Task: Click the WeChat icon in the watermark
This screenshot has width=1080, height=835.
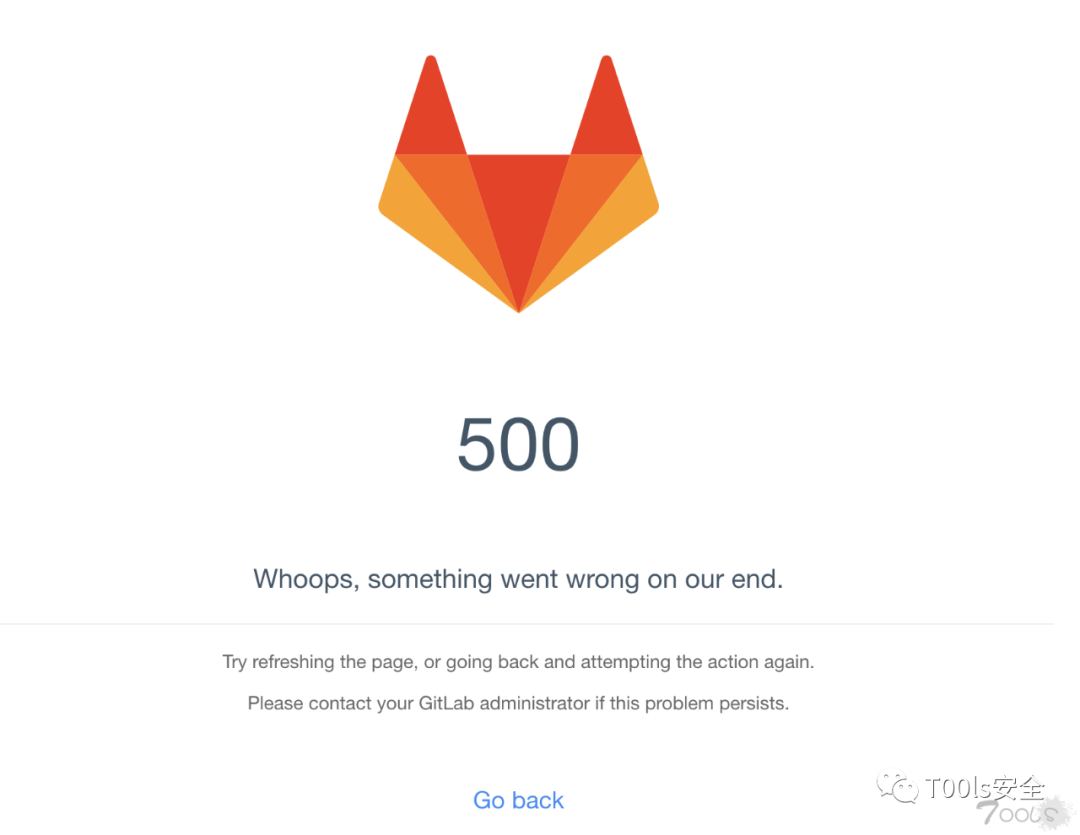Action: 897,787
